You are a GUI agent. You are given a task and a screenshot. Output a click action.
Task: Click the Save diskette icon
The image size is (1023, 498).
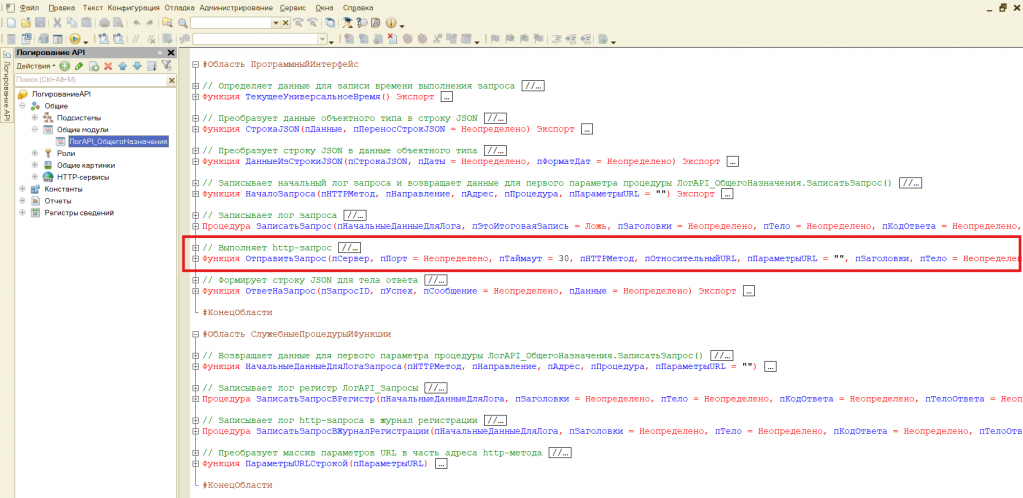click(x=40, y=23)
